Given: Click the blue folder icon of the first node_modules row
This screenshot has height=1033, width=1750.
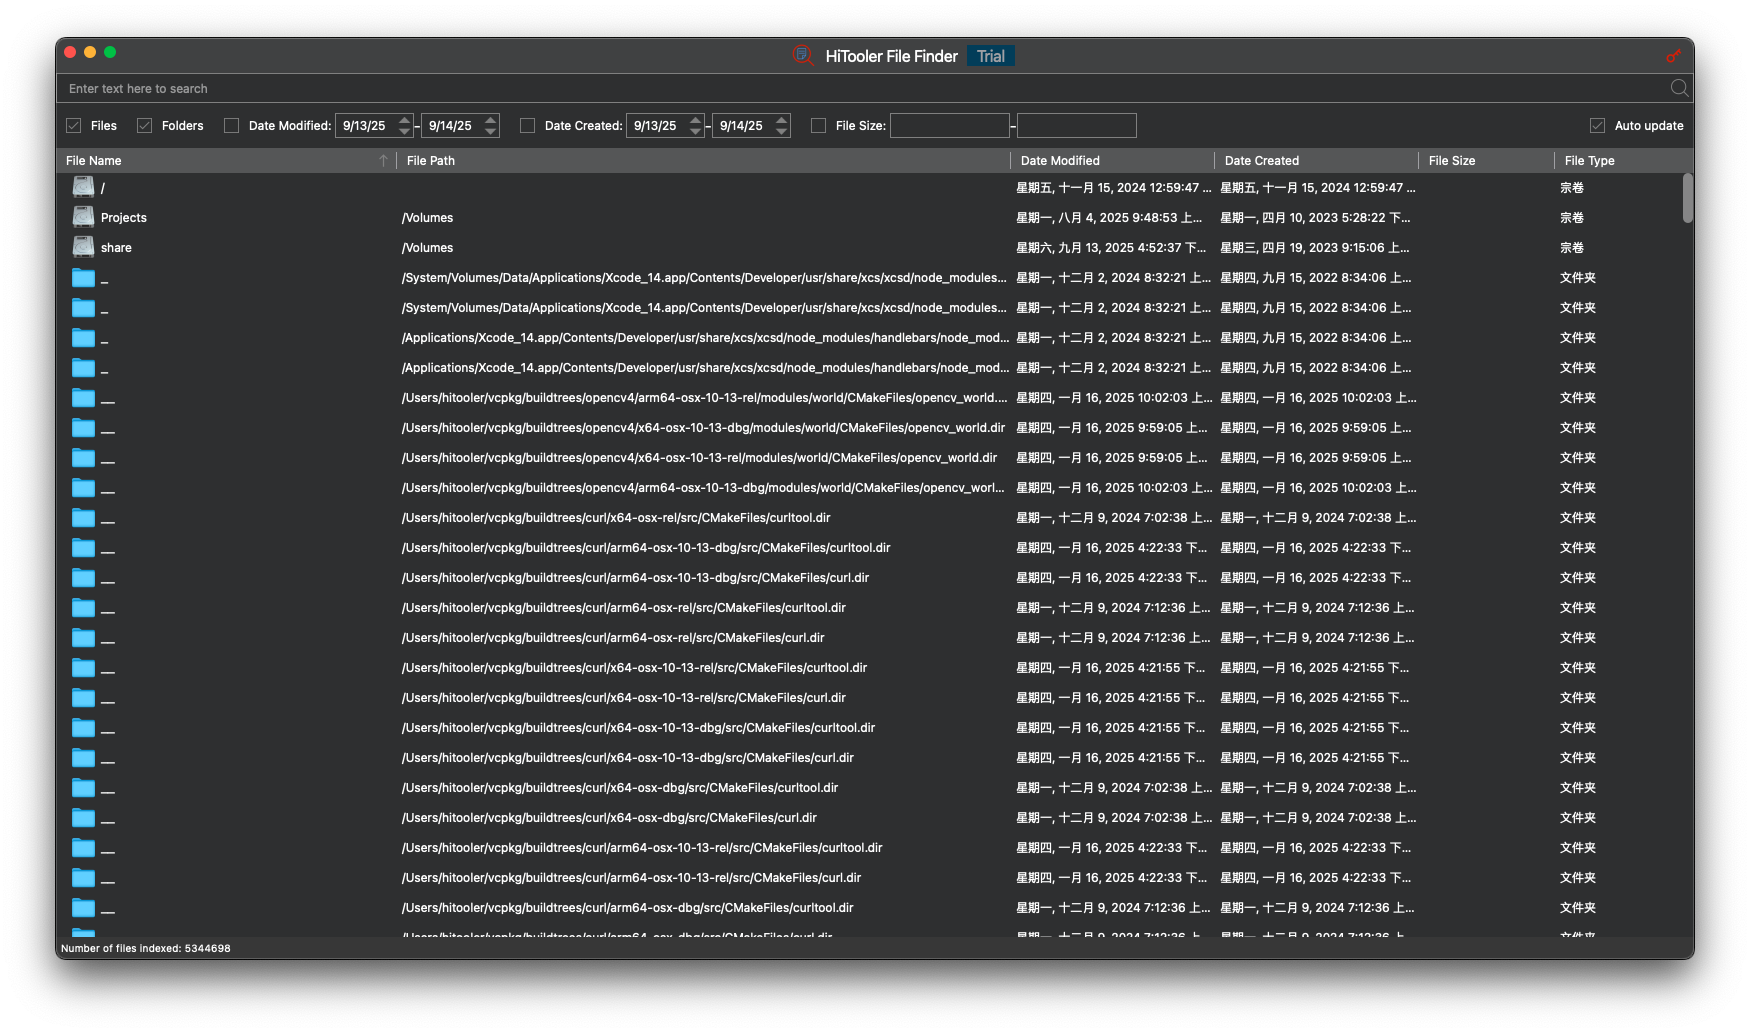Looking at the screenshot, I should 83,277.
